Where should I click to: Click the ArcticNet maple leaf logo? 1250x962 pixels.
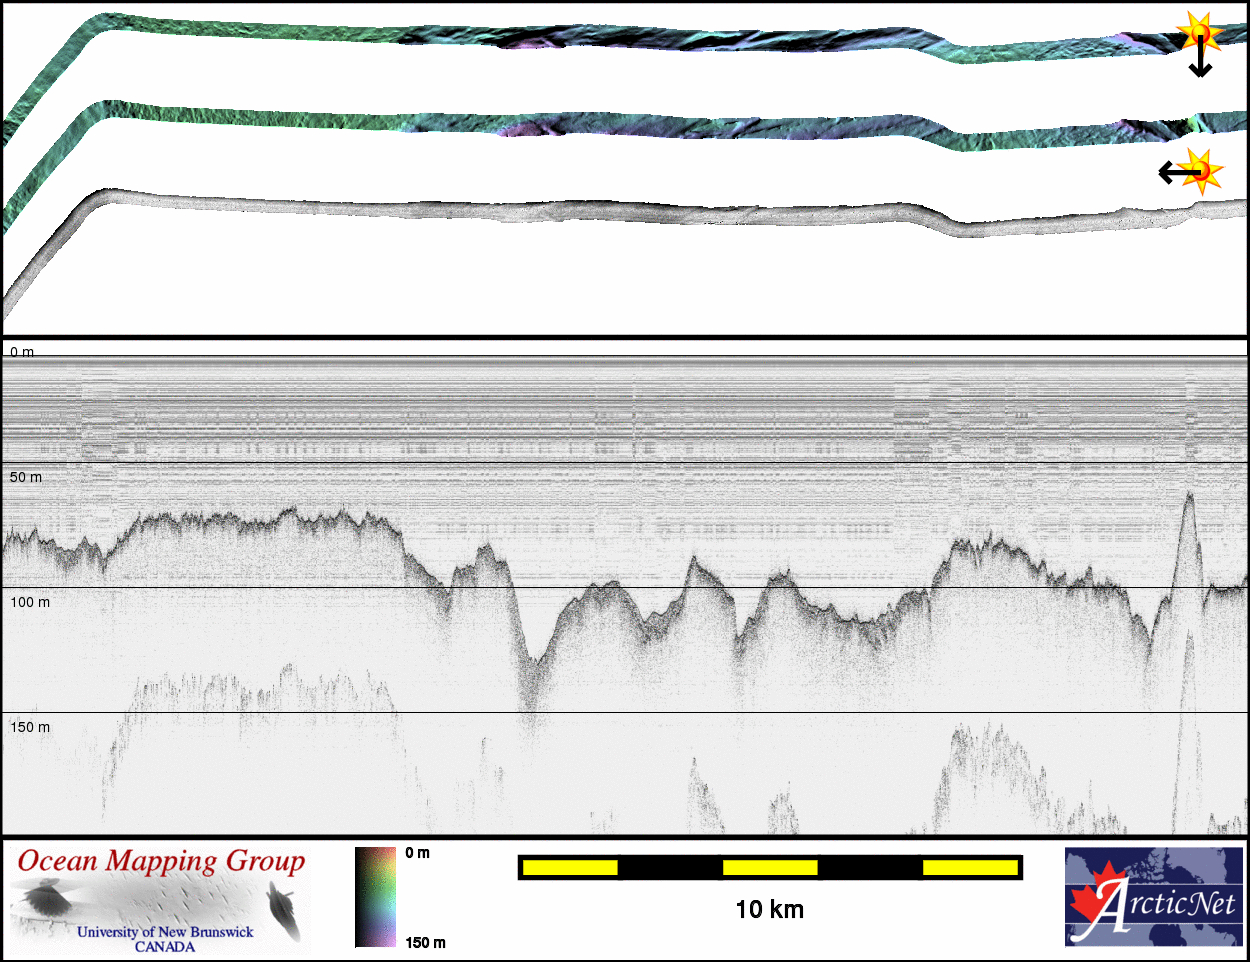[1100, 901]
